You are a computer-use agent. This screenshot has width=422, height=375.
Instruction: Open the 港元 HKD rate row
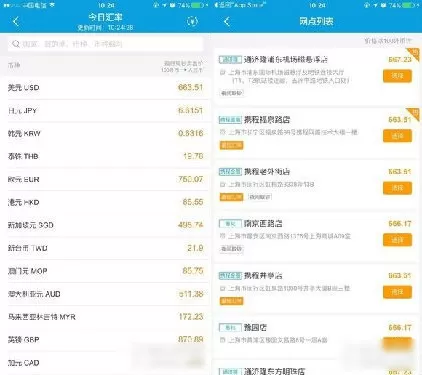tap(105, 202)
